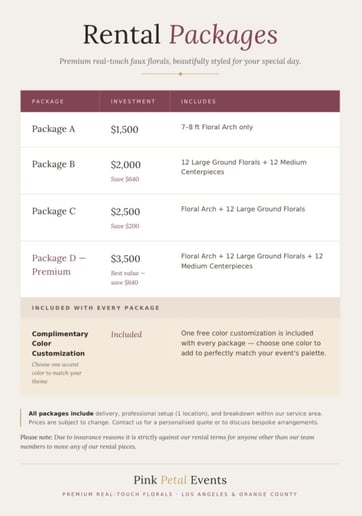This screenshot has height=516, width=362.
Task: Select the INVESTMENT column header
Action: click(133, 101)
